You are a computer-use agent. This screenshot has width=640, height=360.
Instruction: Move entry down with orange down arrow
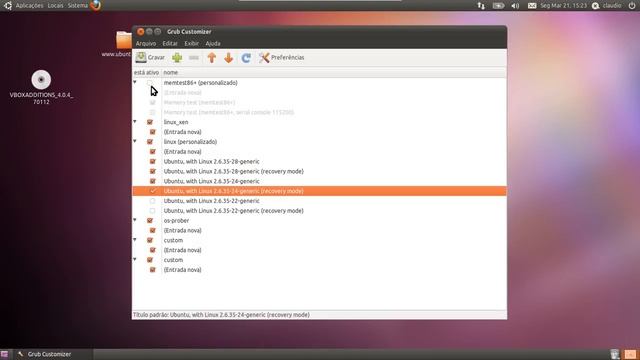(229, 58)
